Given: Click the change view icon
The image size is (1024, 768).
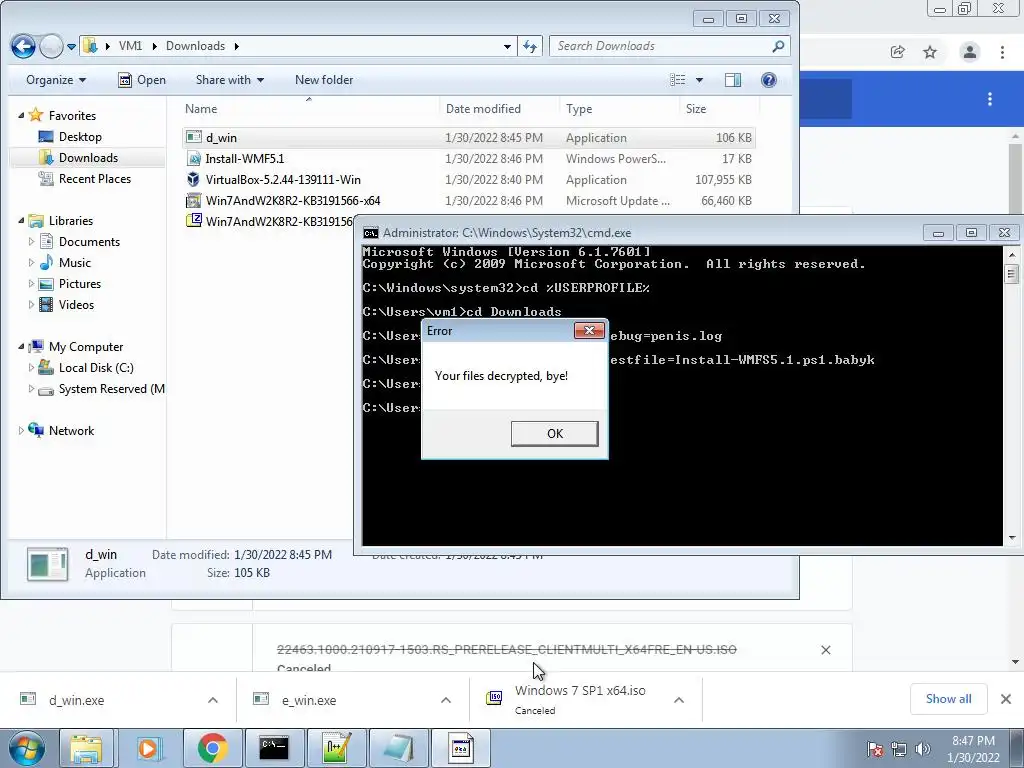Looking at the screenshot, I should tap(678, 80).
